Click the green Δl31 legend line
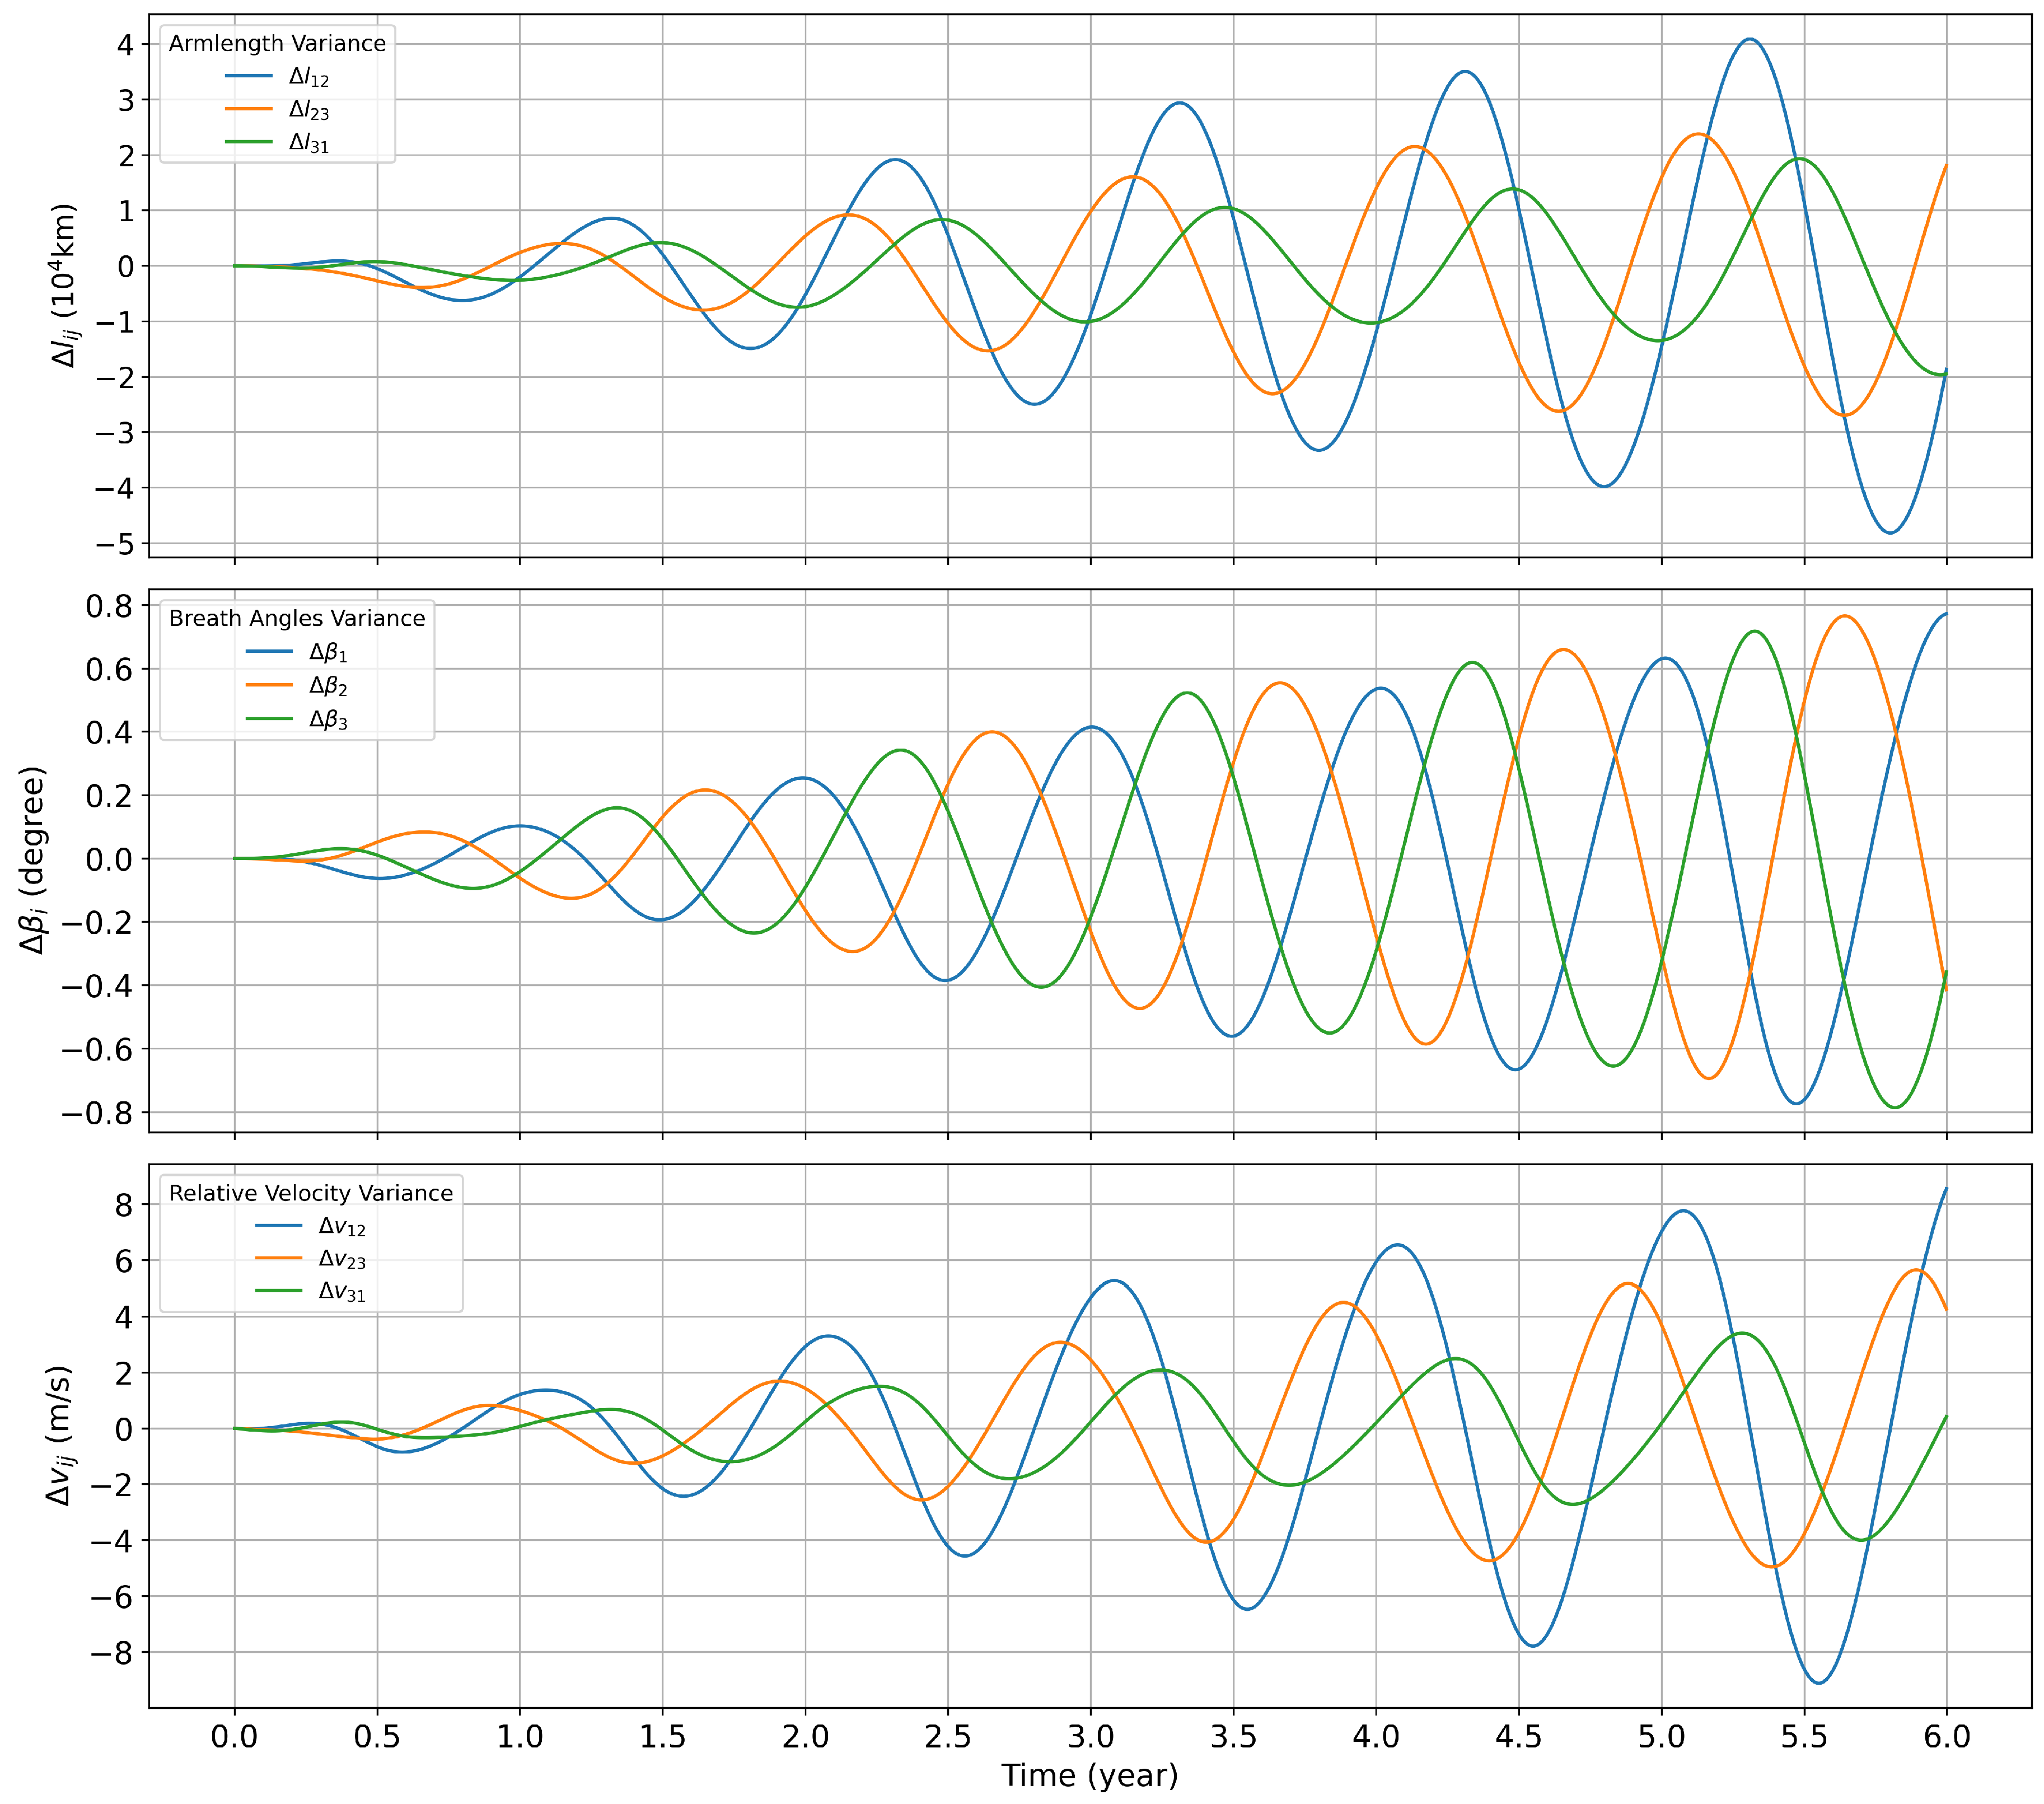Screen dimensions: 2044x1804 point(248,142)
